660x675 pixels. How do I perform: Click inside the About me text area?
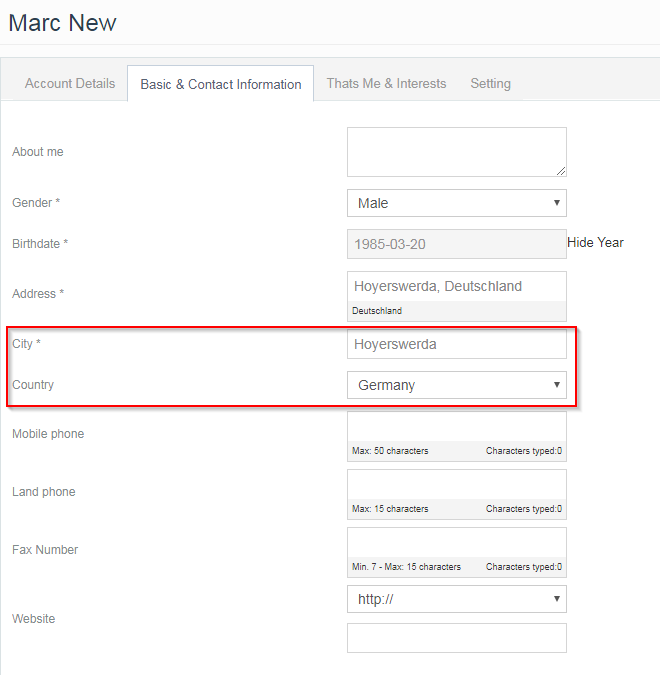click(x=457, y=152)
